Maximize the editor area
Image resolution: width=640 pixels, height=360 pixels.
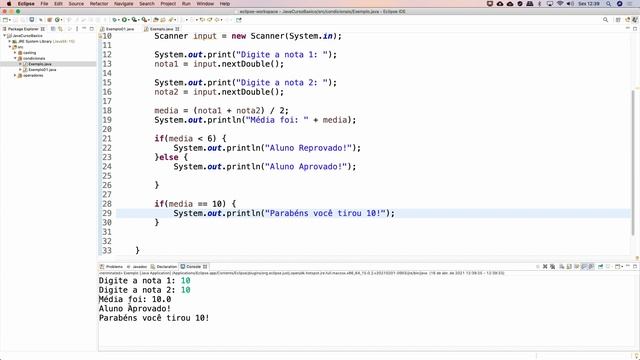(635, 29)
